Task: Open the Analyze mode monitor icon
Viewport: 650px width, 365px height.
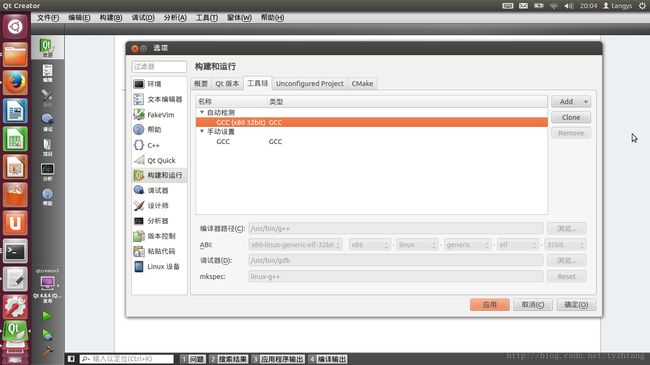Action: 47,171
